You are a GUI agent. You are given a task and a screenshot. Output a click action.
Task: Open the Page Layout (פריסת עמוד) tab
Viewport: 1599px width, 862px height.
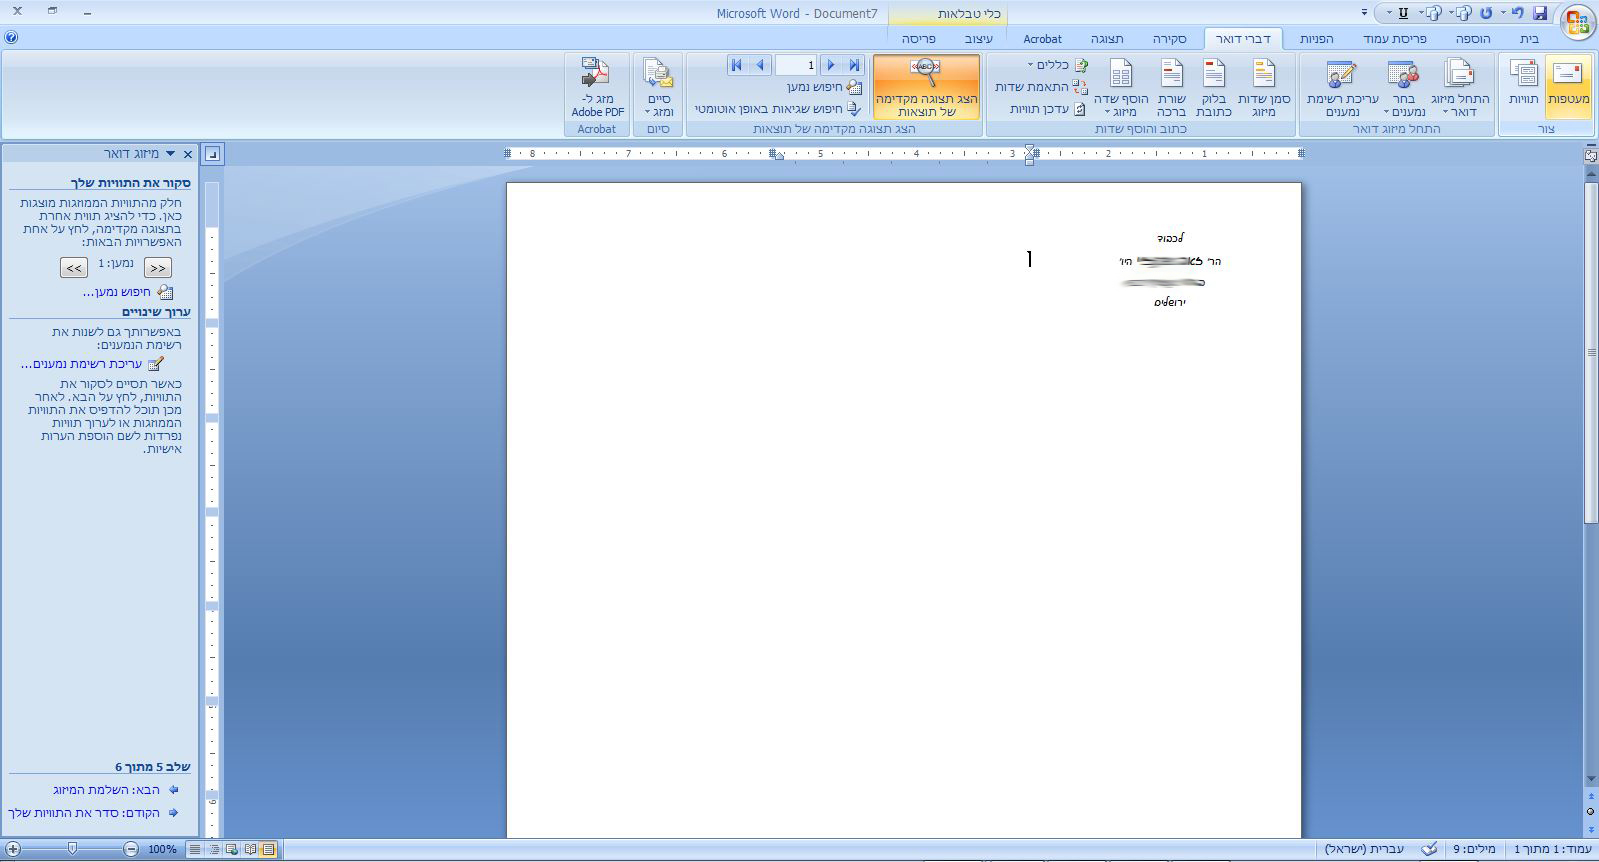(x=1394, y=39)
